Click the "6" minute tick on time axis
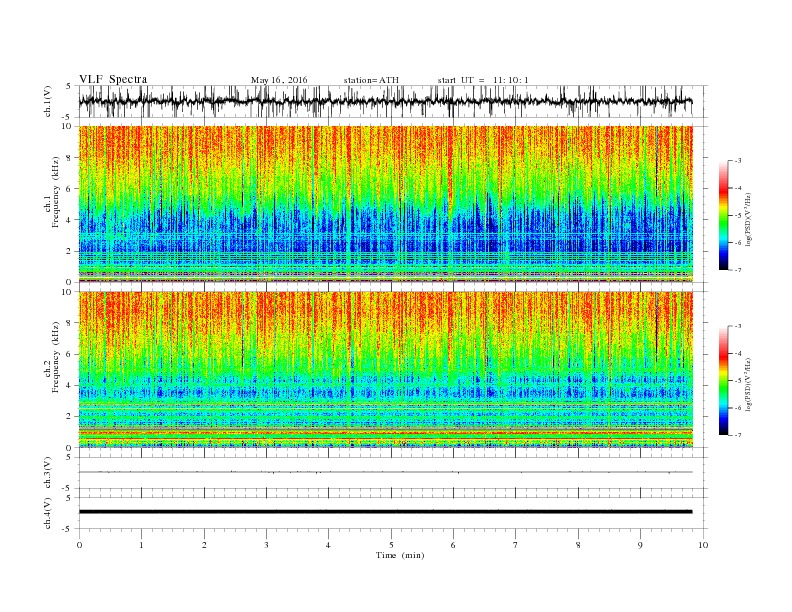This screenshot has height=612, width=792. tap(453, 545)
